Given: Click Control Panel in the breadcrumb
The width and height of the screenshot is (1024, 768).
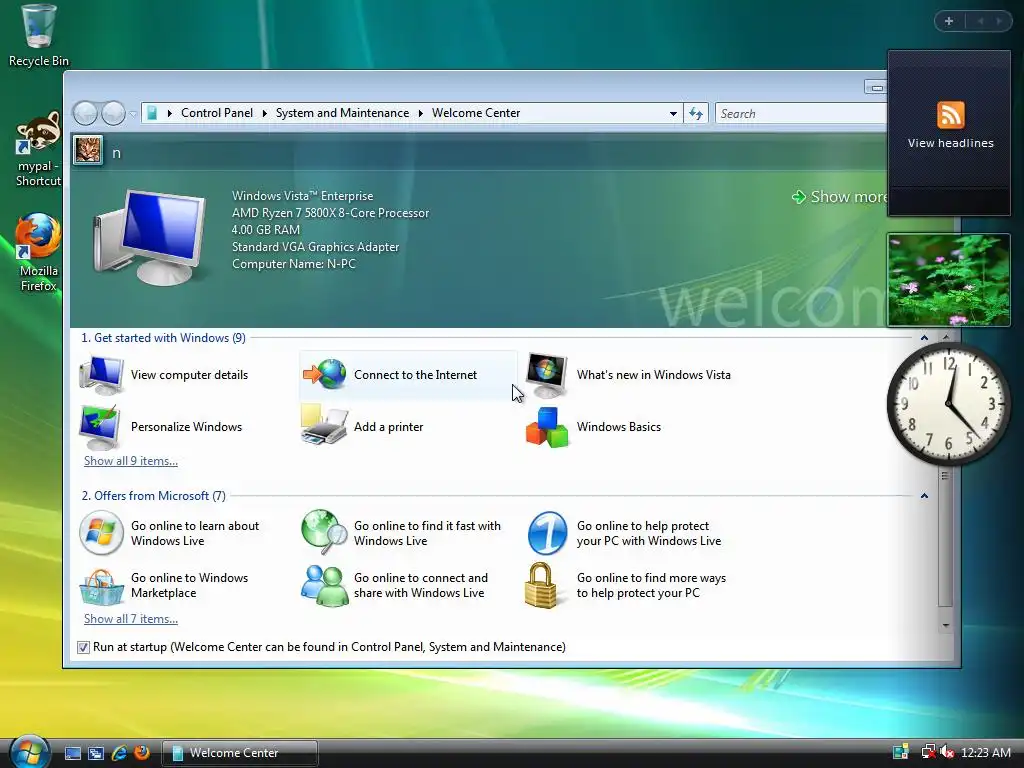Looking at the screenshot, I should pos(217,113).
